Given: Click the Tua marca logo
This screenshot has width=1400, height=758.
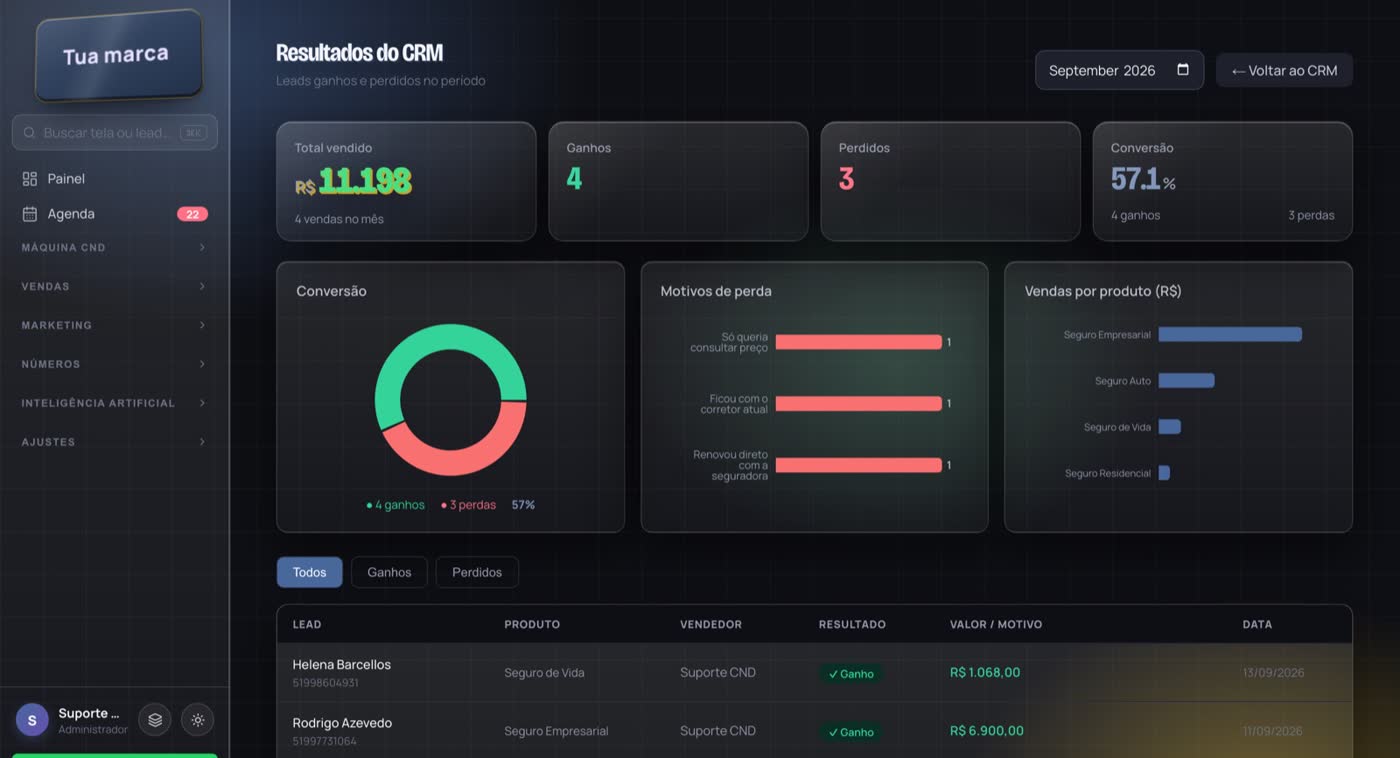Looking at the screenshot, I should coord(119,55).
